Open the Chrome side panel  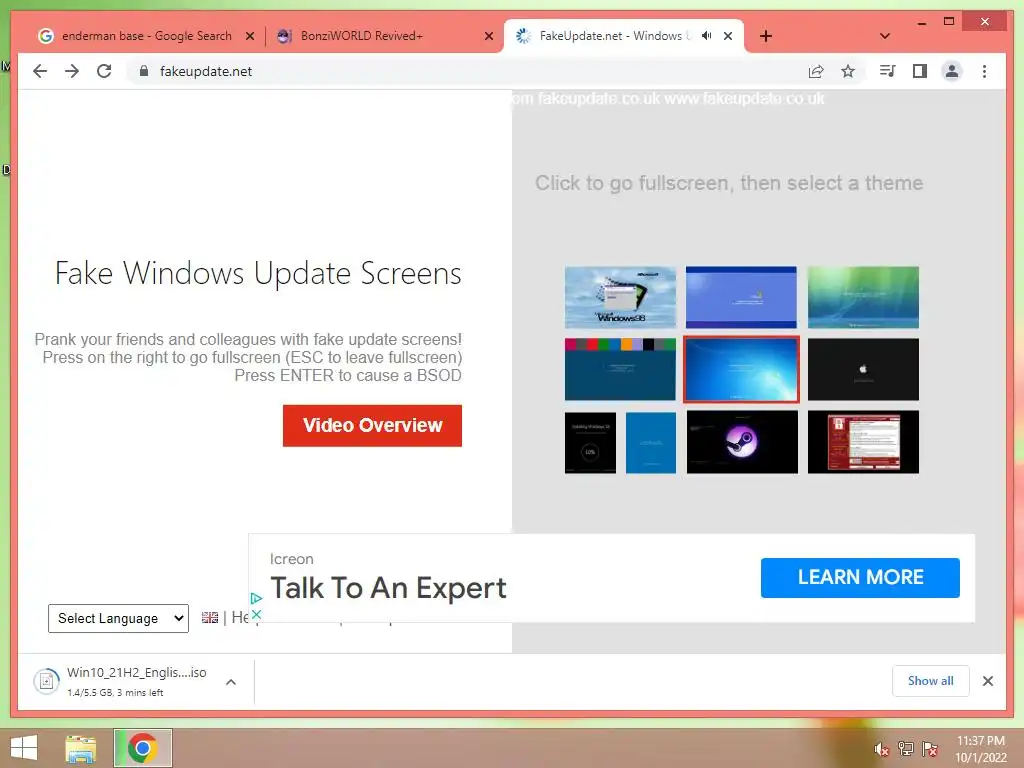pos(920,71)
